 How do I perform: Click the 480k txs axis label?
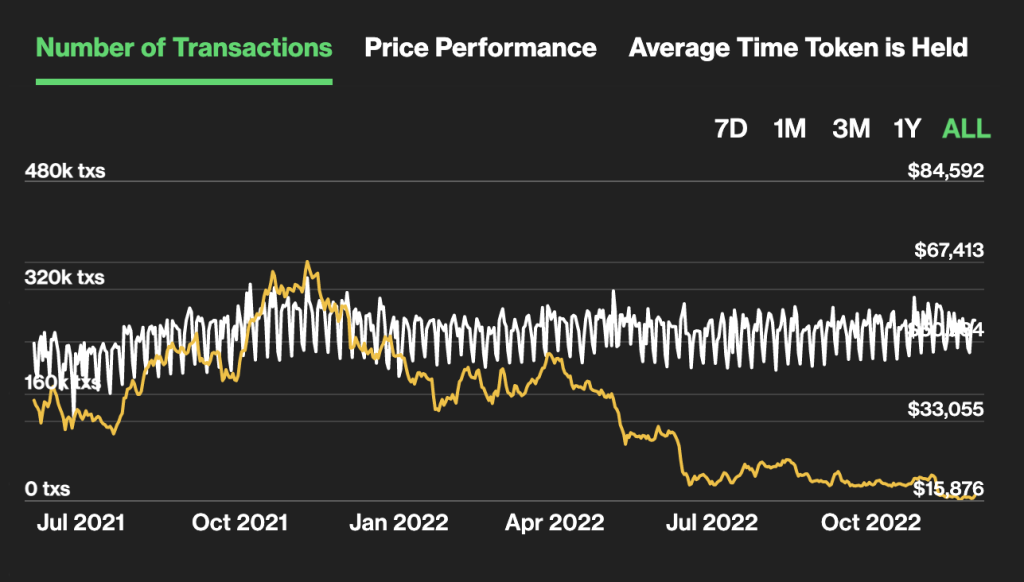(65, 171)
